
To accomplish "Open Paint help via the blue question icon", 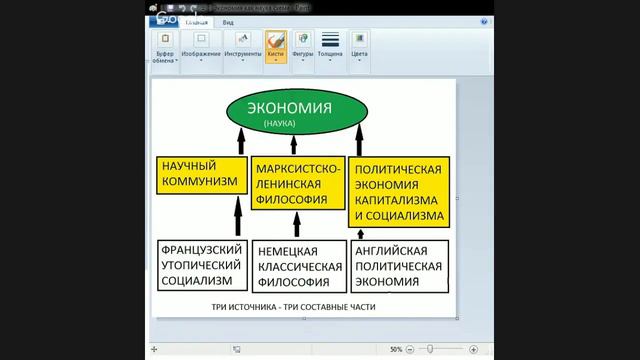I will (484, 22).
